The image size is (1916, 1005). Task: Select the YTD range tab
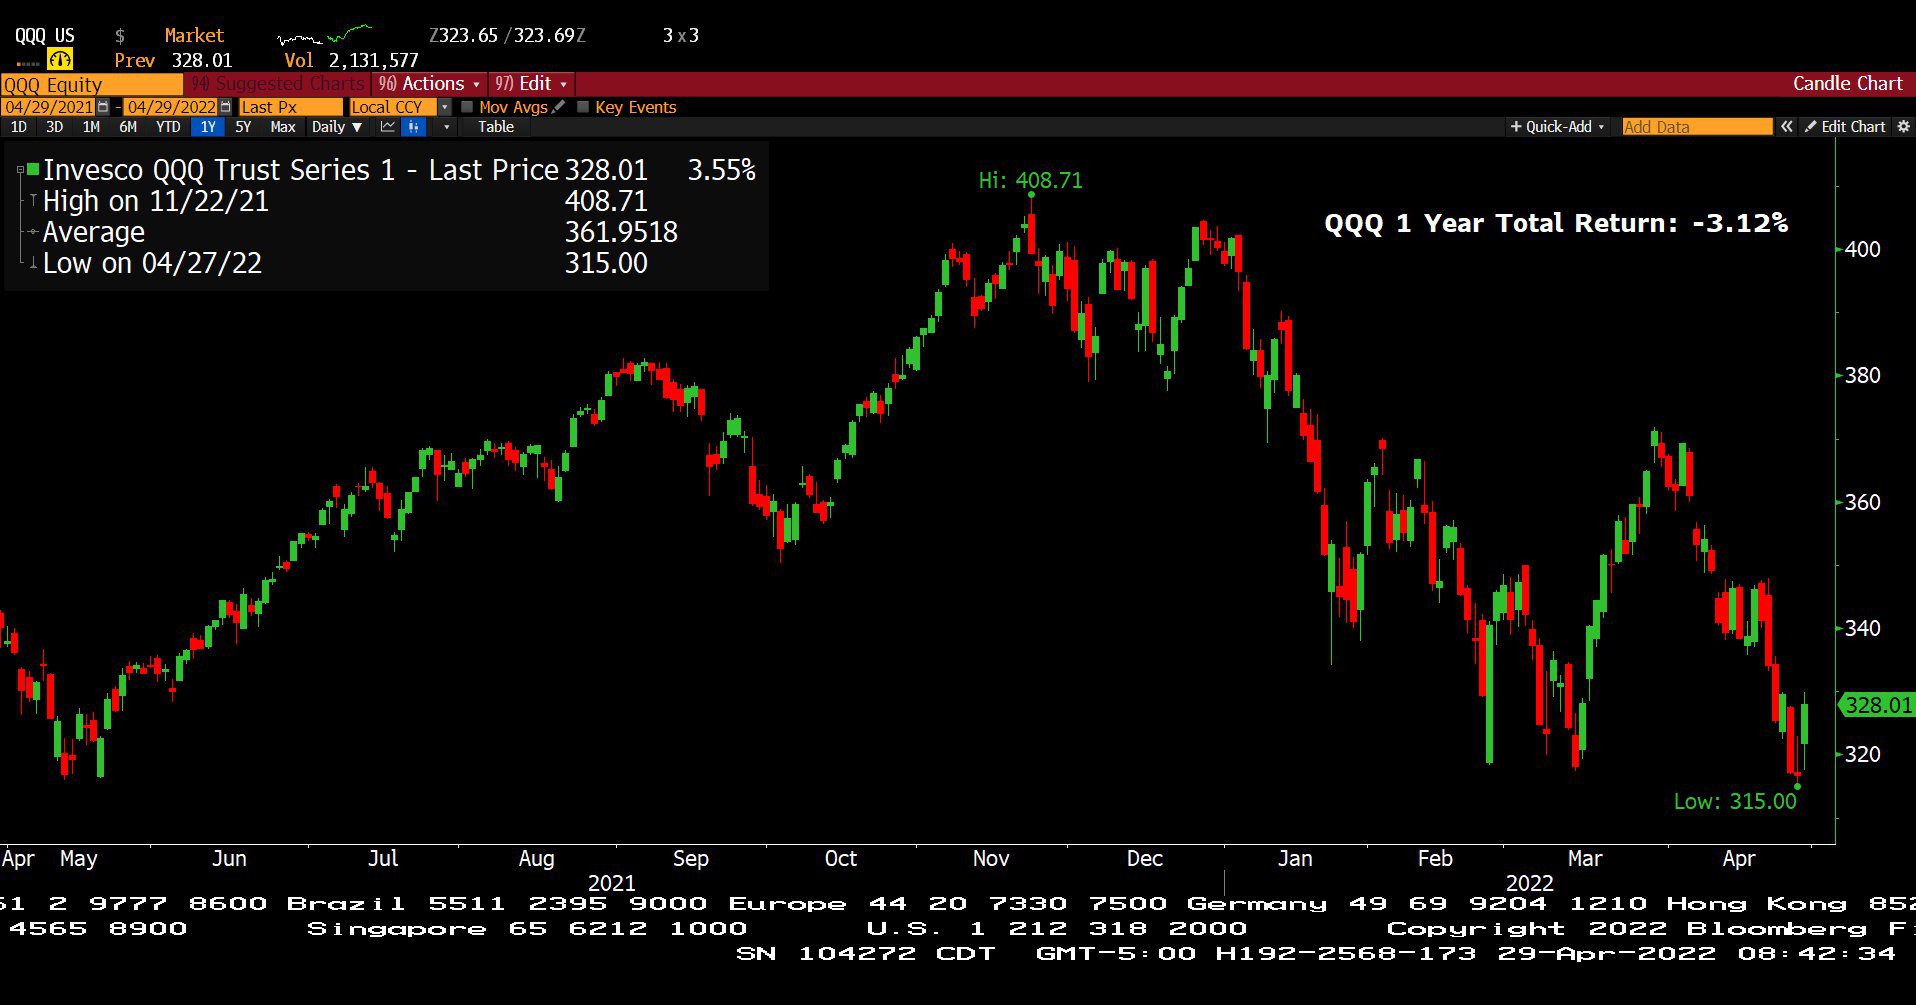coord(168,127)
